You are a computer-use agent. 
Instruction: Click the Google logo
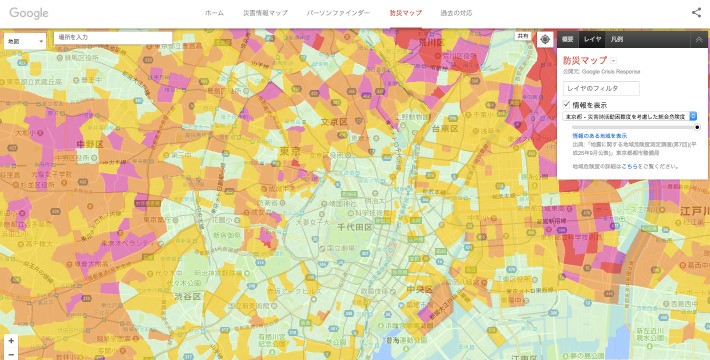pos(29,13)
